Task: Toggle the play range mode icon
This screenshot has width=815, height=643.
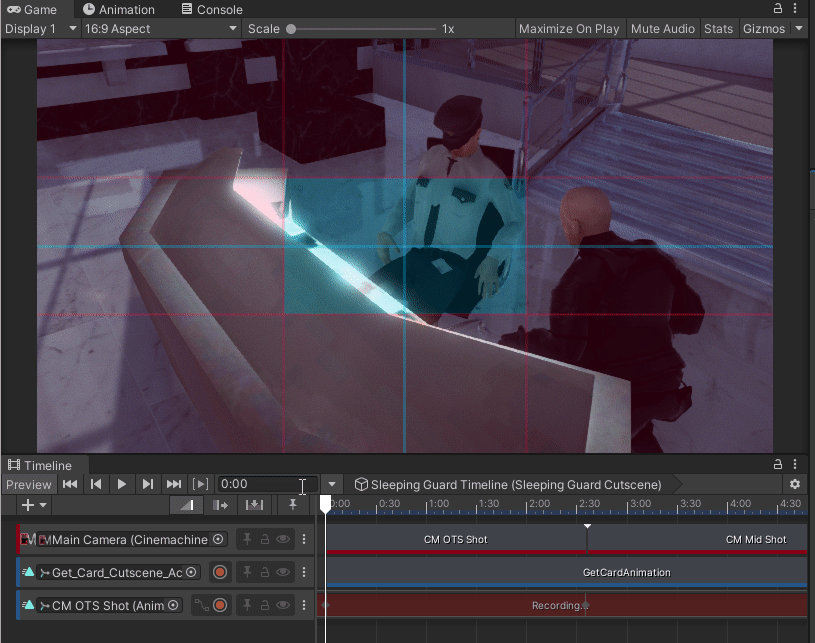Action: 200,484
